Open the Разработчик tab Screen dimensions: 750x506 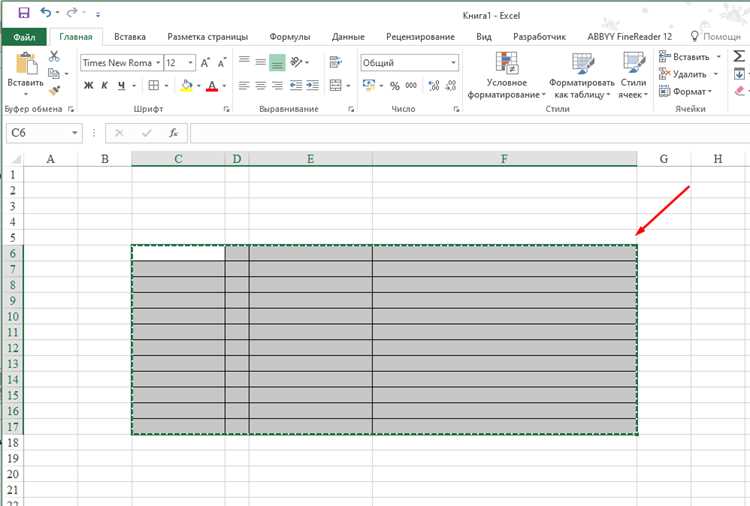tap(539, 37)
